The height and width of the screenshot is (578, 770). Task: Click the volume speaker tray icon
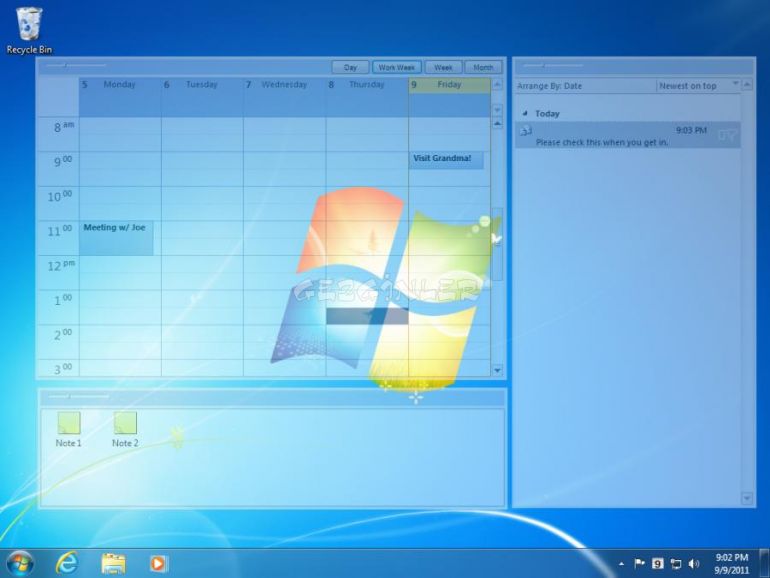[693, 564]
